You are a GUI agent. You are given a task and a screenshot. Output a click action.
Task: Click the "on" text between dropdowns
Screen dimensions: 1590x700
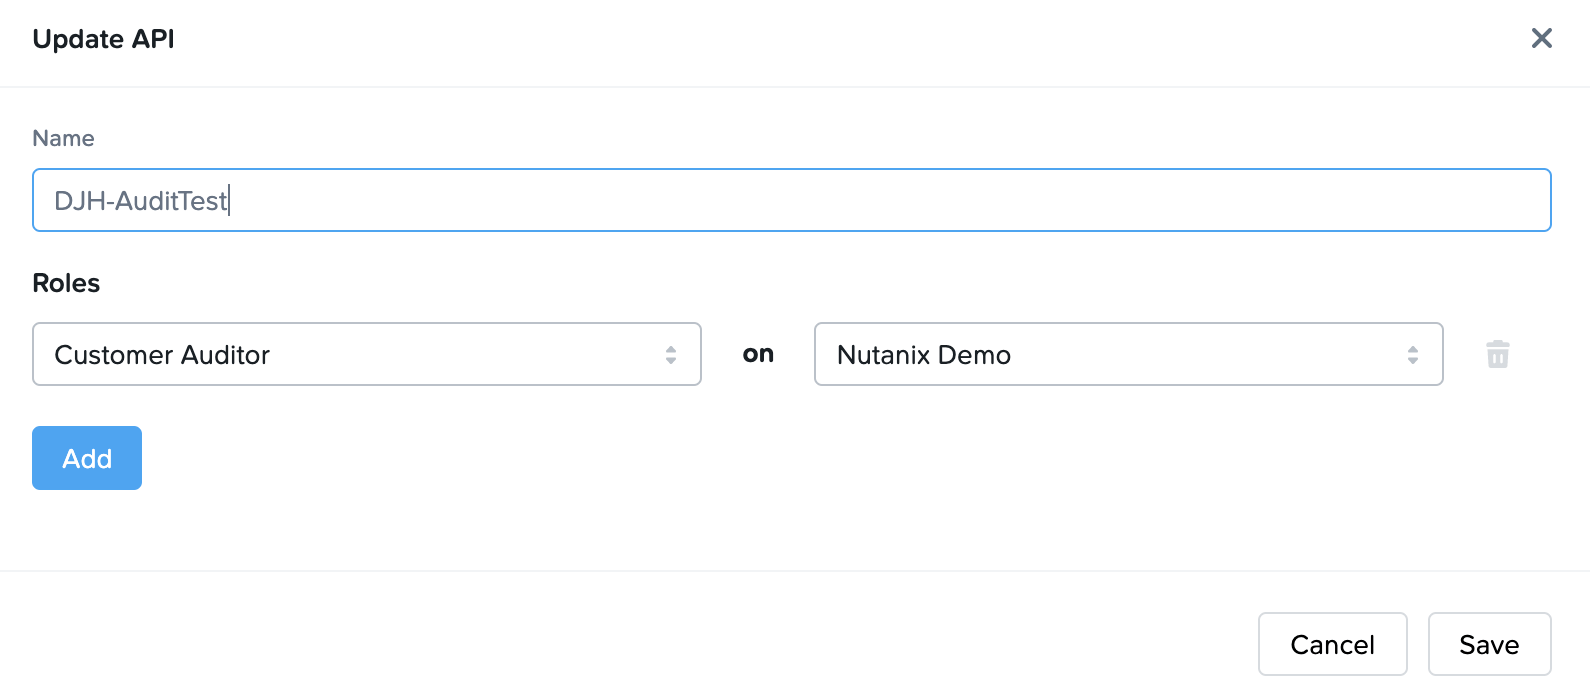point(758,354)
